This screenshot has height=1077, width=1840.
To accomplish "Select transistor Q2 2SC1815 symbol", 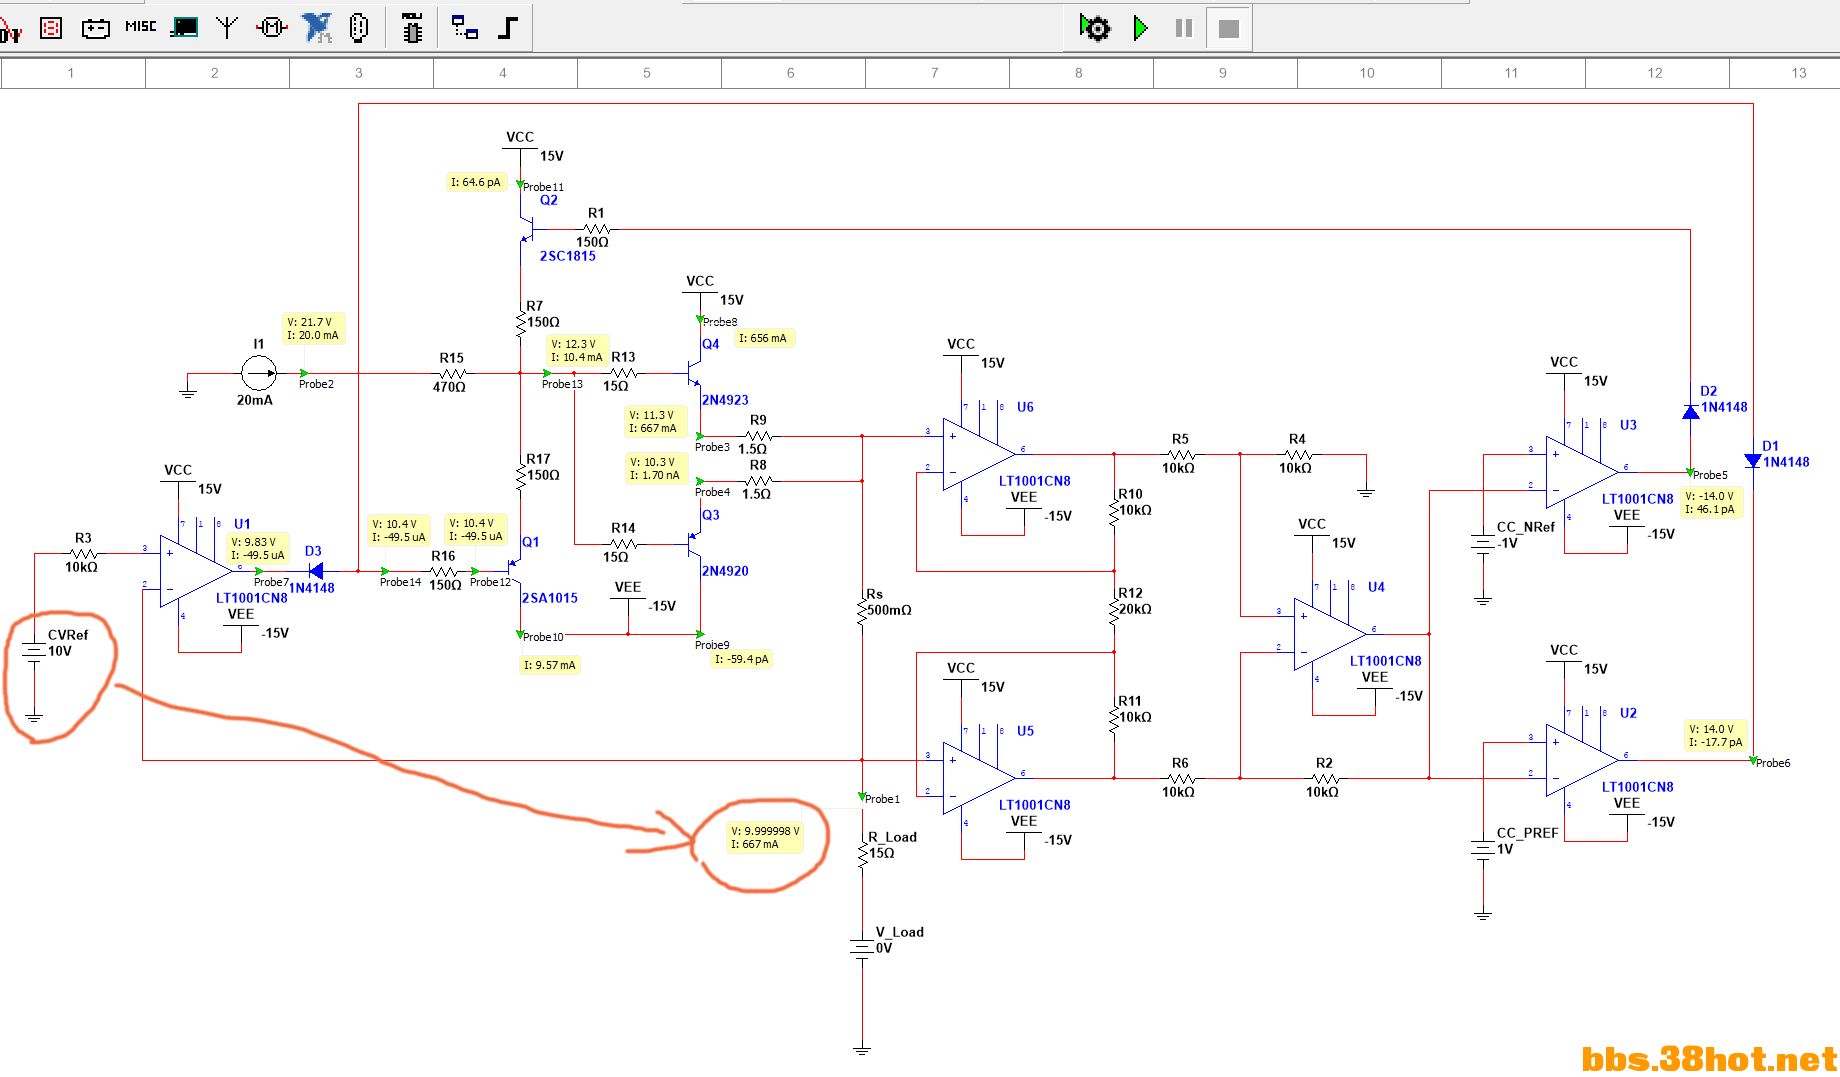I will pyautogui.click(x=526, y=230).
